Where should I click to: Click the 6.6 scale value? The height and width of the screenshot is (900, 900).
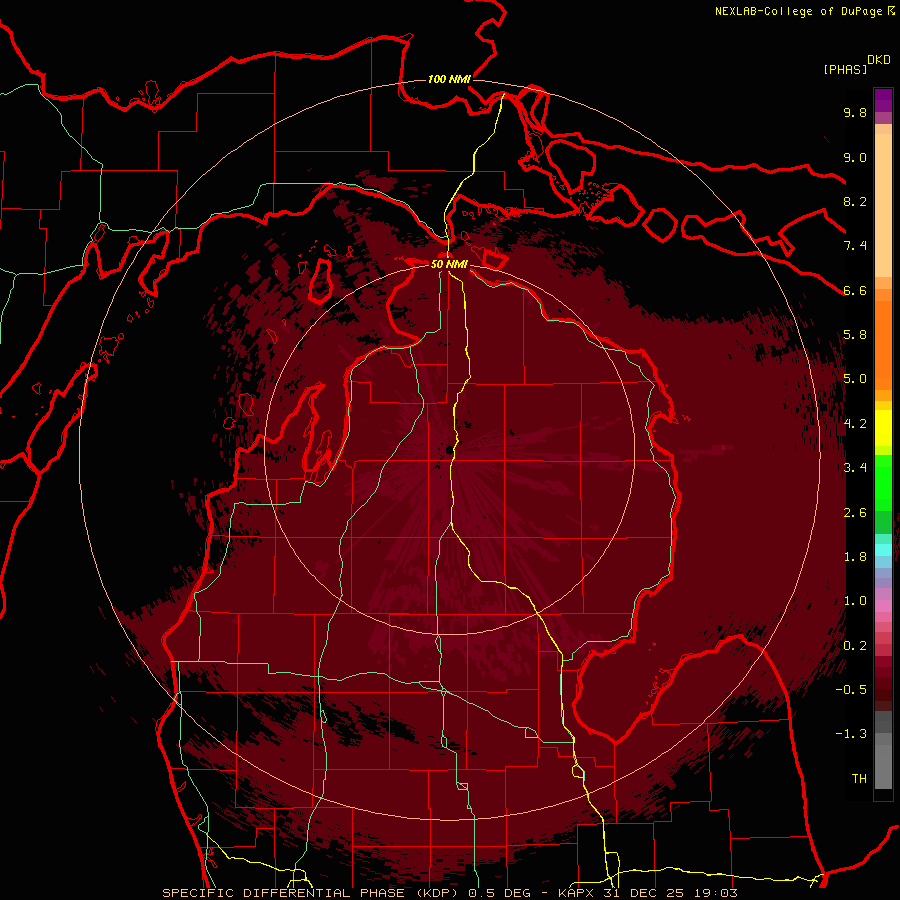855,290
